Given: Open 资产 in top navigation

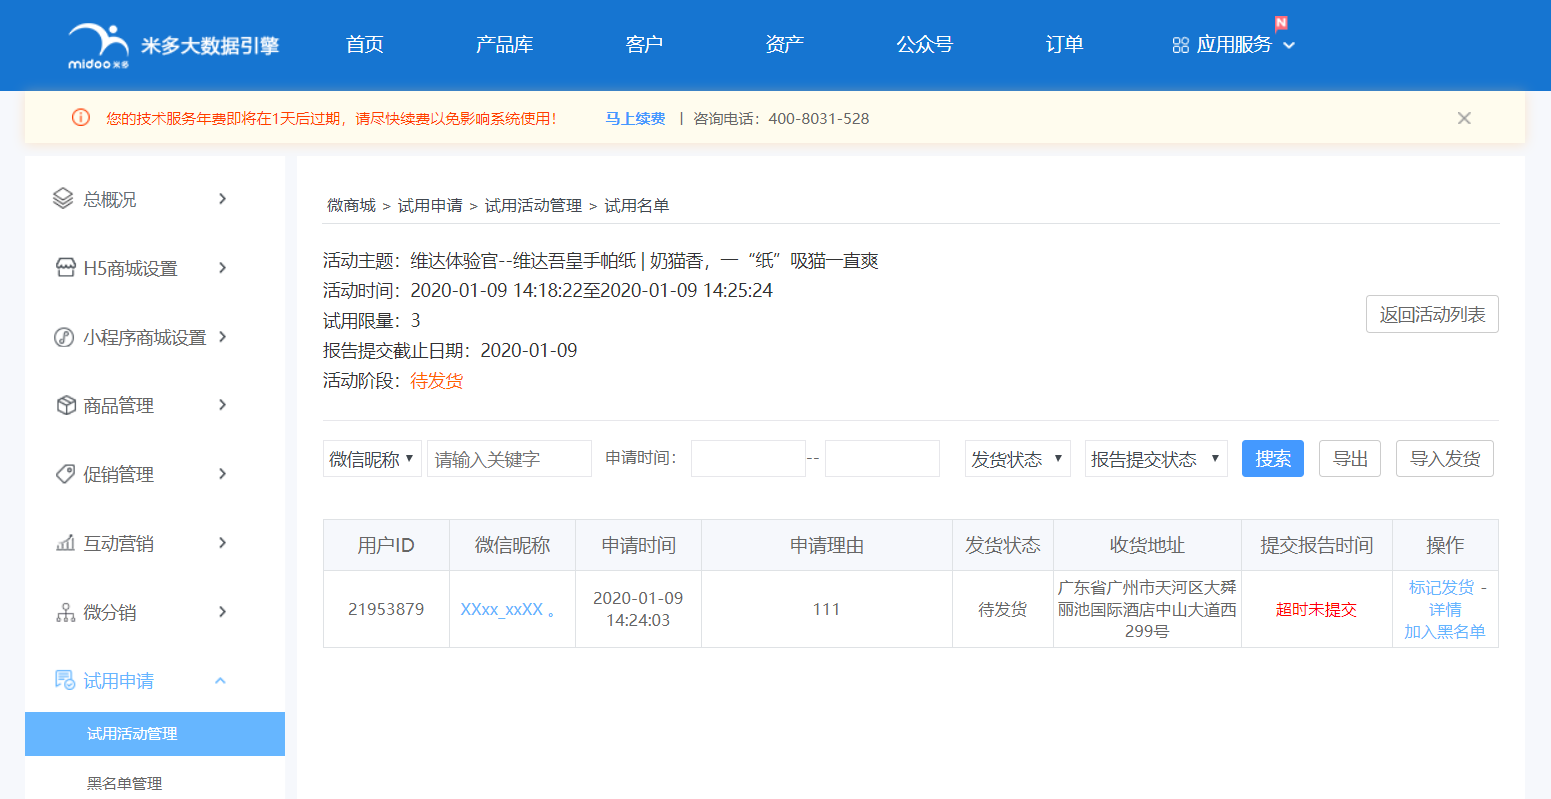Looking at the screenshot, I should [785, 45].
